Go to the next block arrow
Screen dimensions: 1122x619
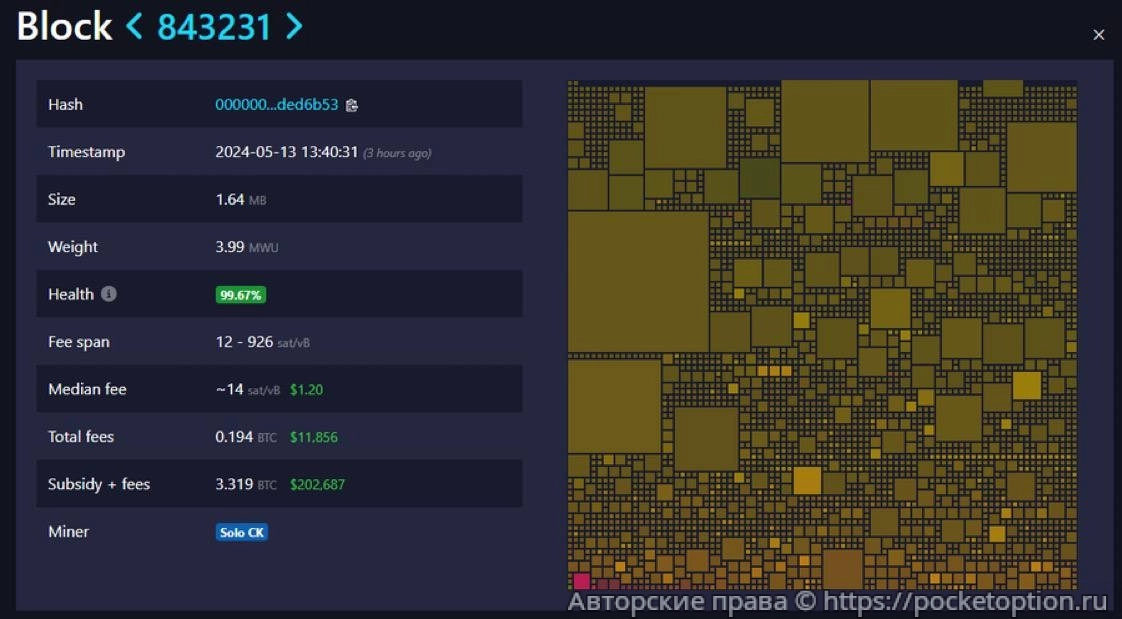293,27
